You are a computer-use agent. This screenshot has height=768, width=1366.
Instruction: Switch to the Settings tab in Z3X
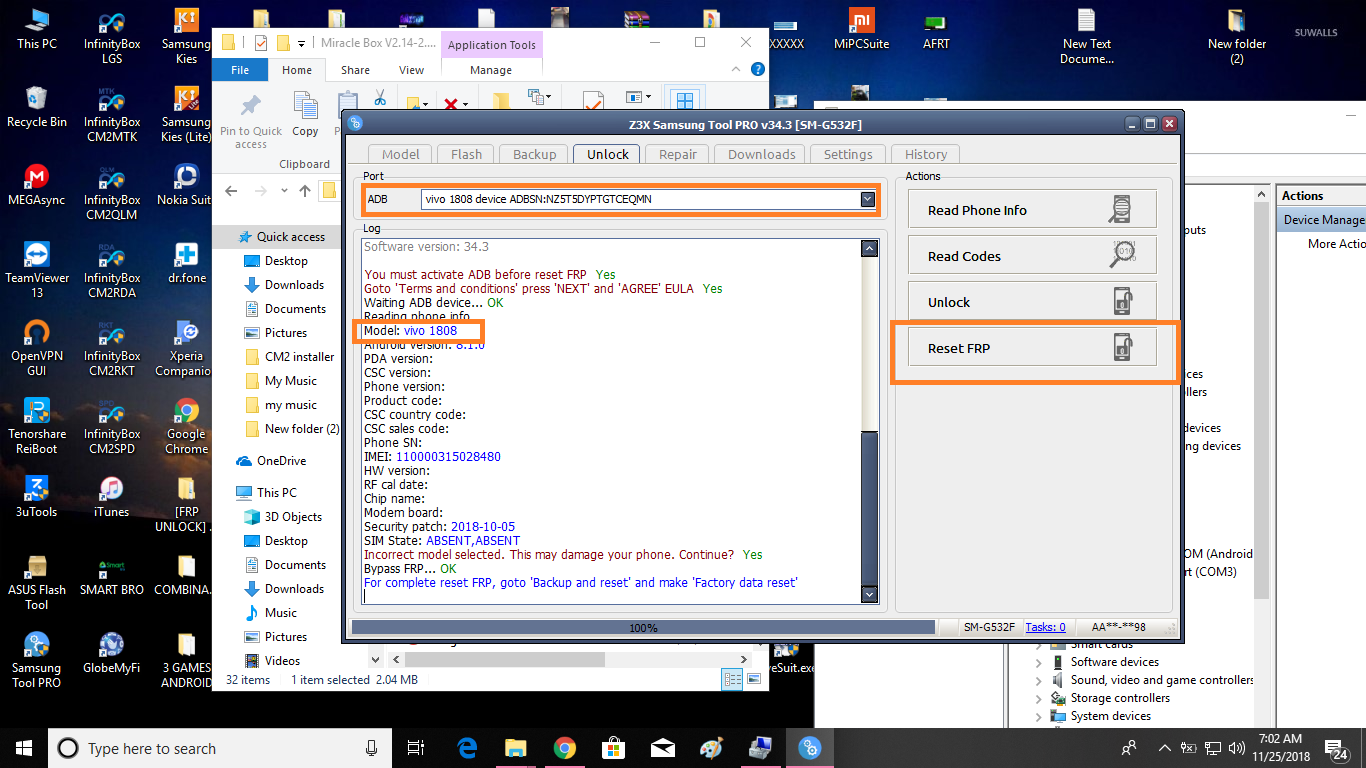[848, 154]
